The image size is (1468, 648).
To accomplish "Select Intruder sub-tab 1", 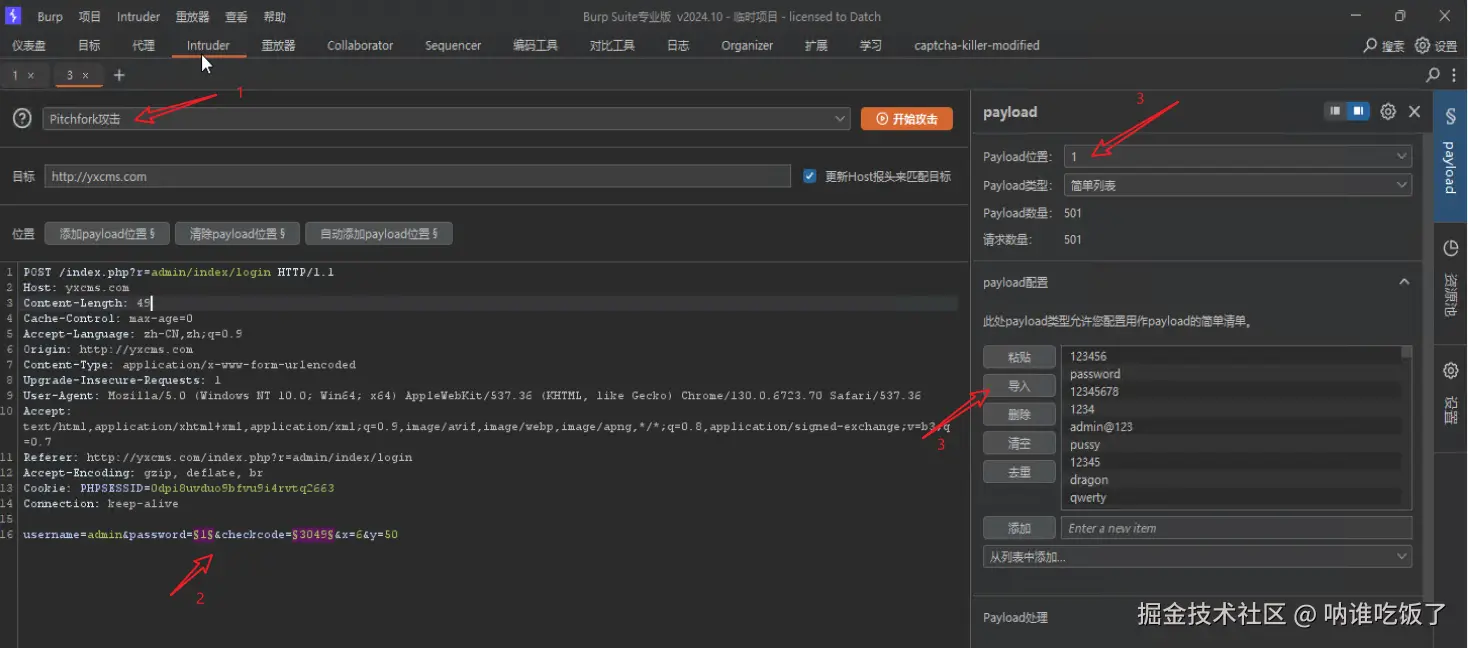I will click(x=16, y=75).
